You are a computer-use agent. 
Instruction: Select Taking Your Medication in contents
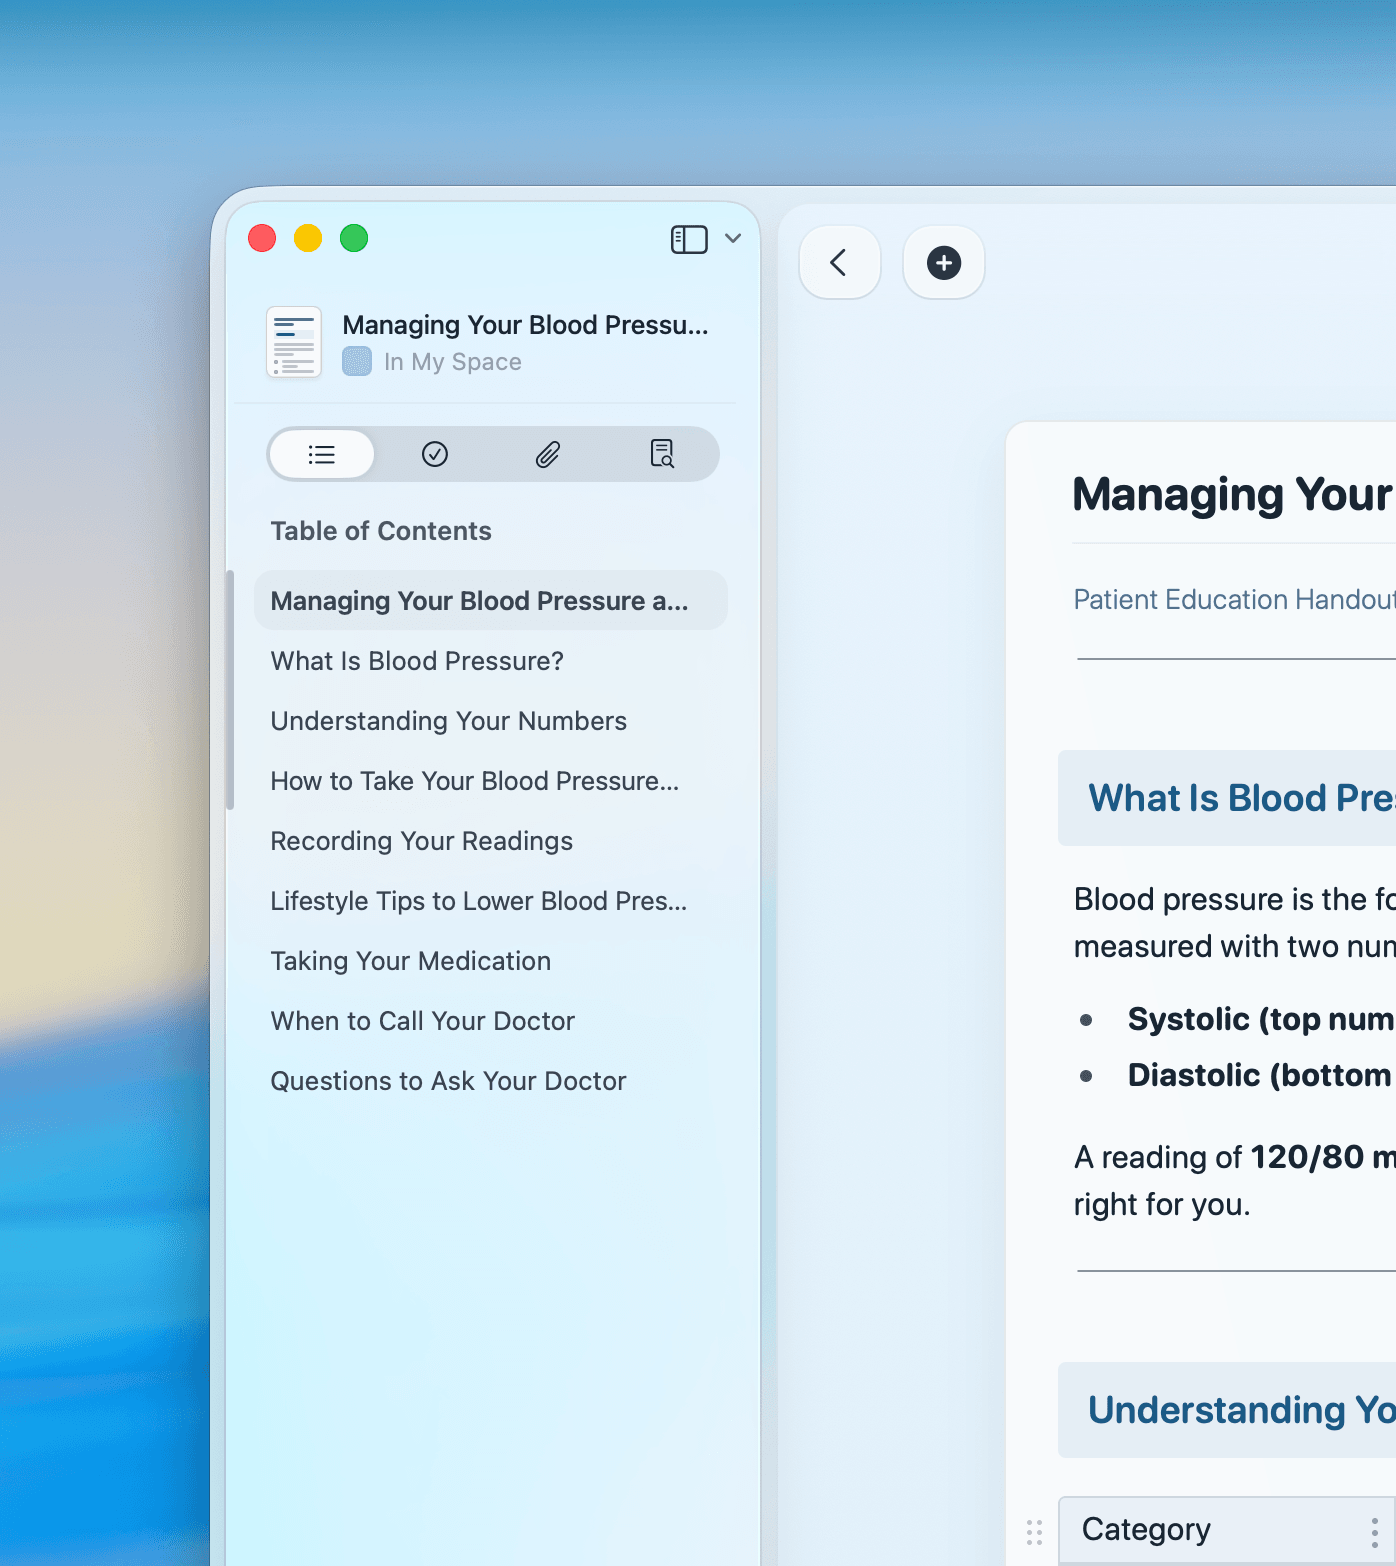[x=410, y=961]
